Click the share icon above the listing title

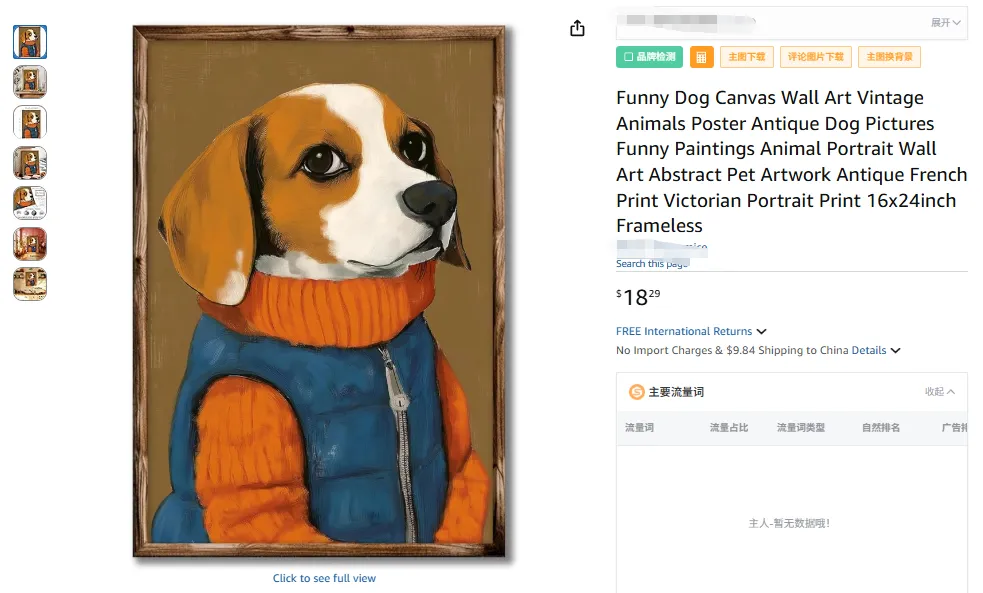coord(577,28)
